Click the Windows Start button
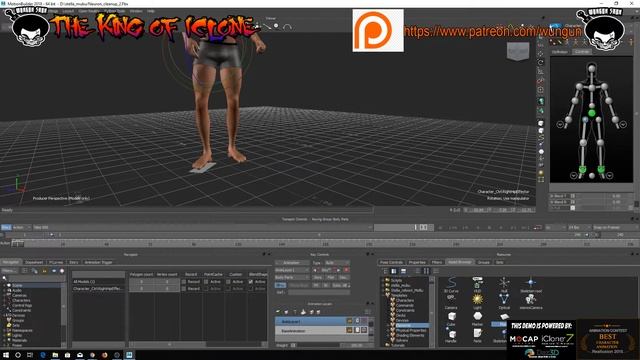 pos(6,355)
